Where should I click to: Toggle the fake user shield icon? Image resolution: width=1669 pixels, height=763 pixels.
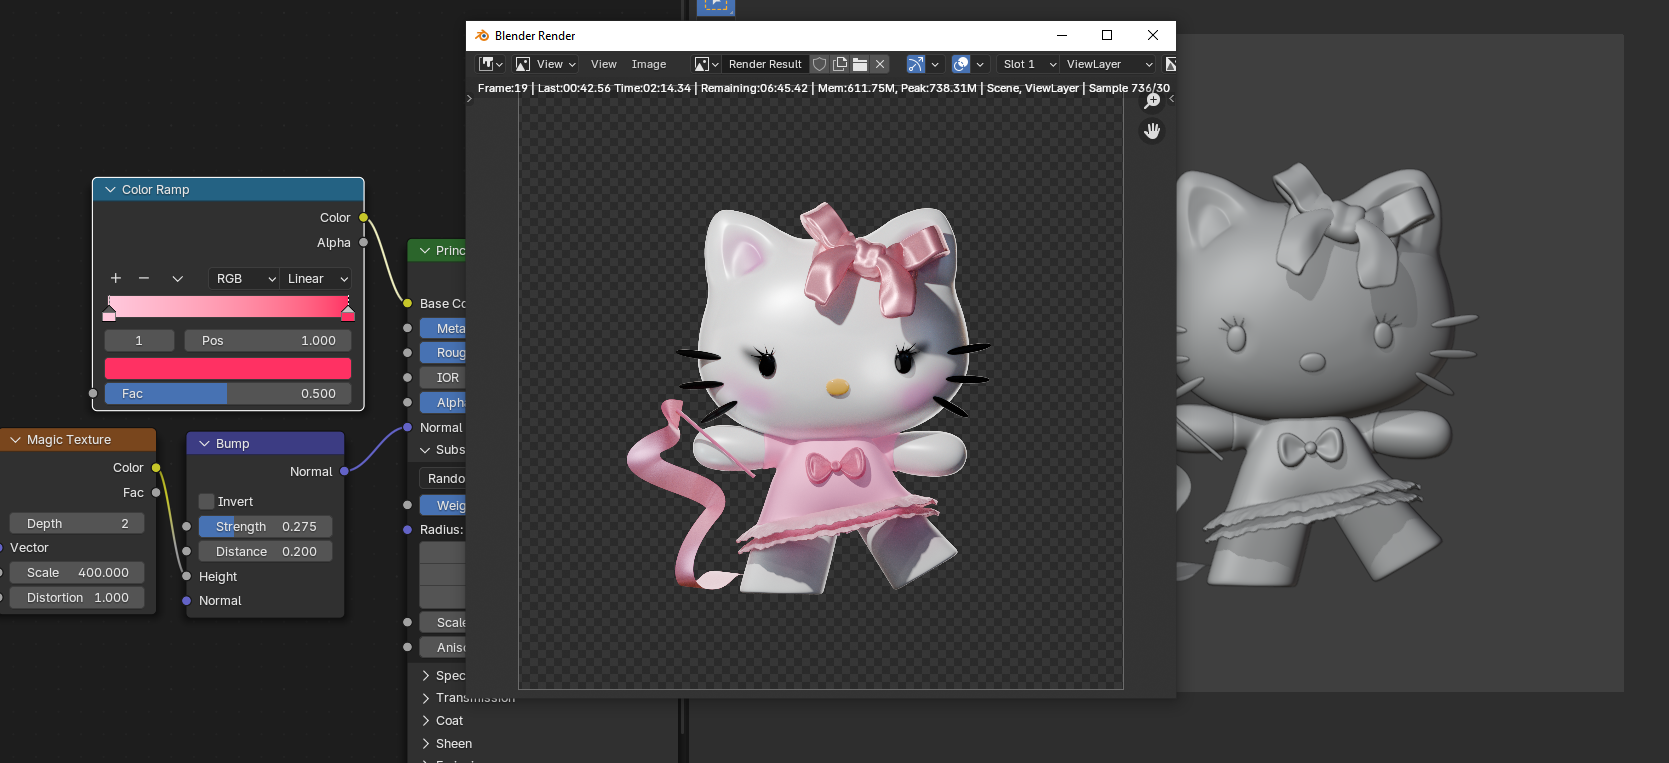pos(819,64)
